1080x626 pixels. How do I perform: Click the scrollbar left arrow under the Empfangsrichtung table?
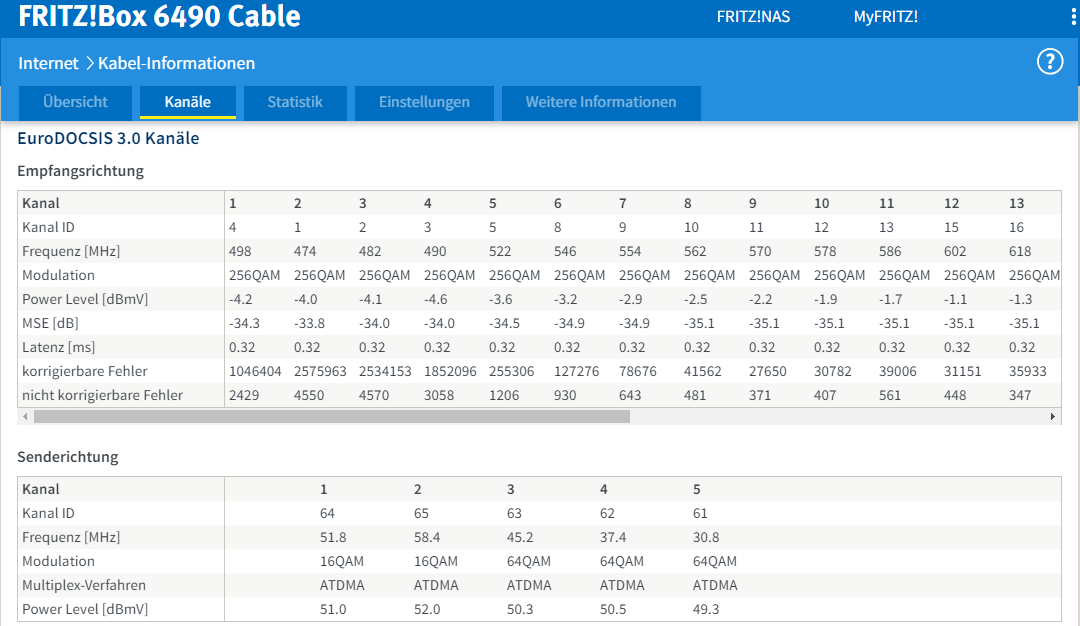25,416
